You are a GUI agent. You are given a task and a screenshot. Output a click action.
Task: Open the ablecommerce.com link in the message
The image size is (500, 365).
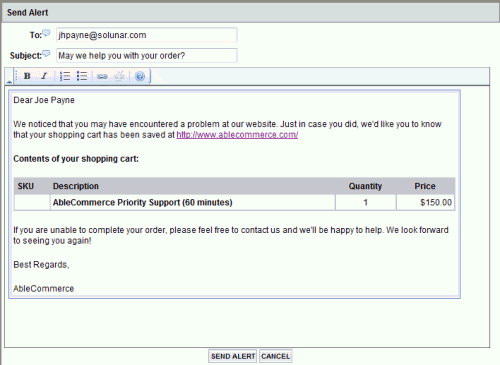pyautogui.click(x=237, y=135)
